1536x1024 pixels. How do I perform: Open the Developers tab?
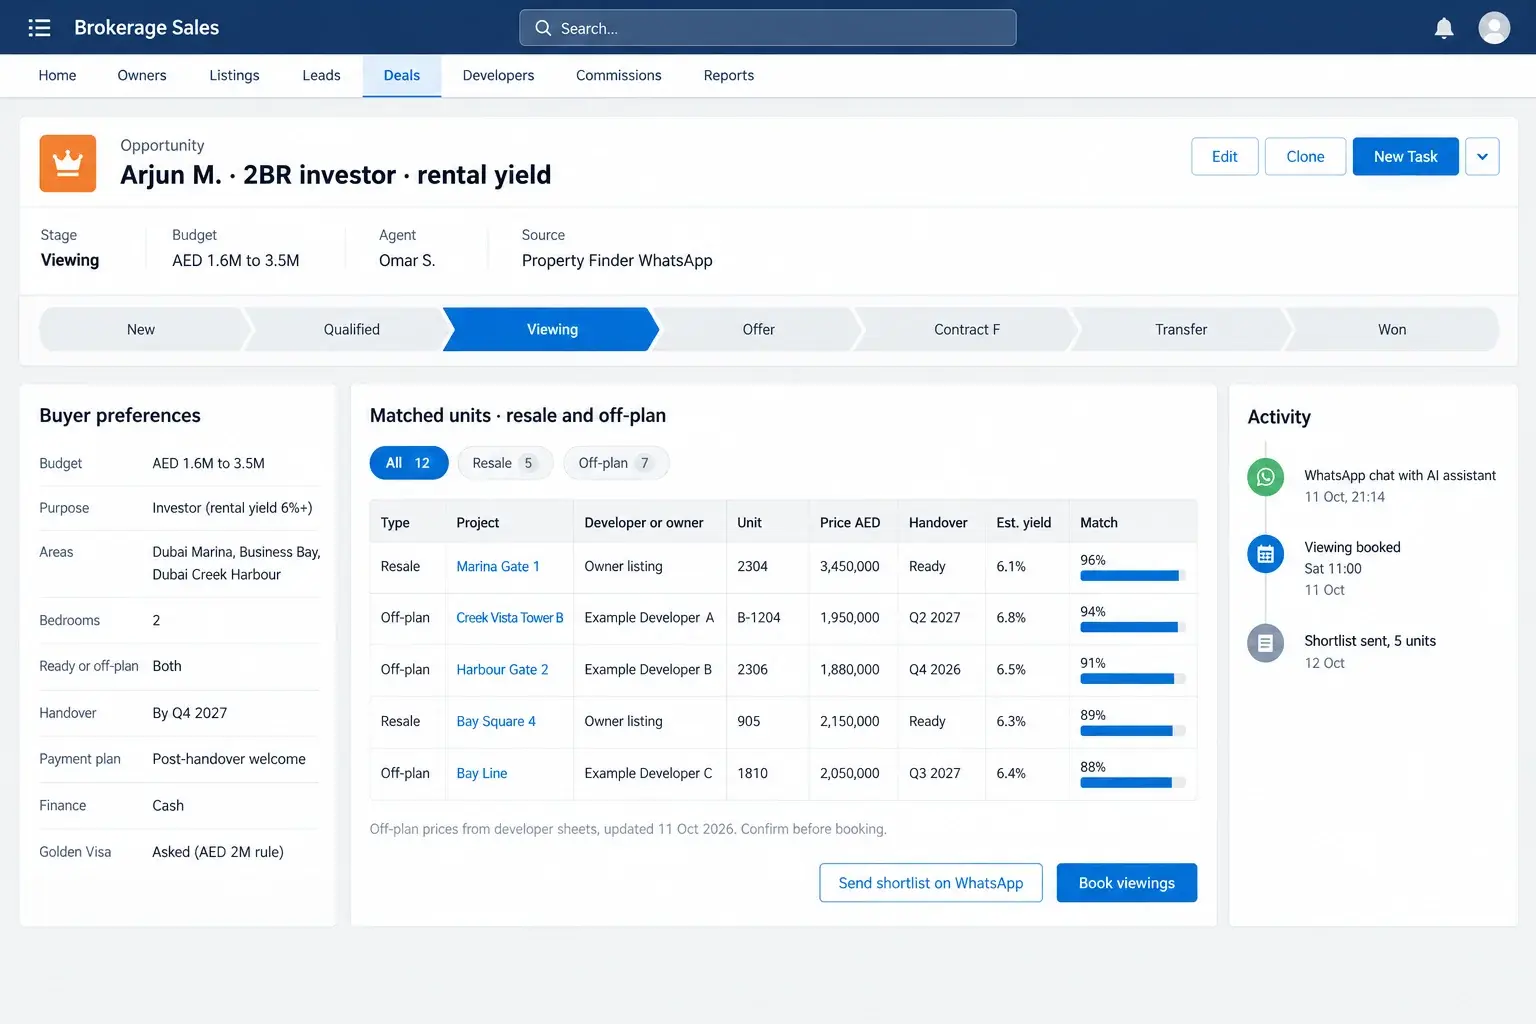tap(498, 75)
